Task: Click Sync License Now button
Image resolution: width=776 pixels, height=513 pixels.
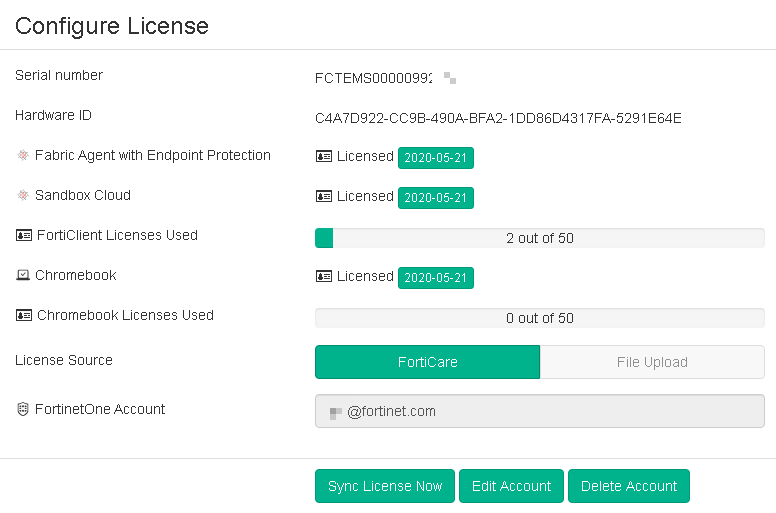Action: (x=385, y=486)
